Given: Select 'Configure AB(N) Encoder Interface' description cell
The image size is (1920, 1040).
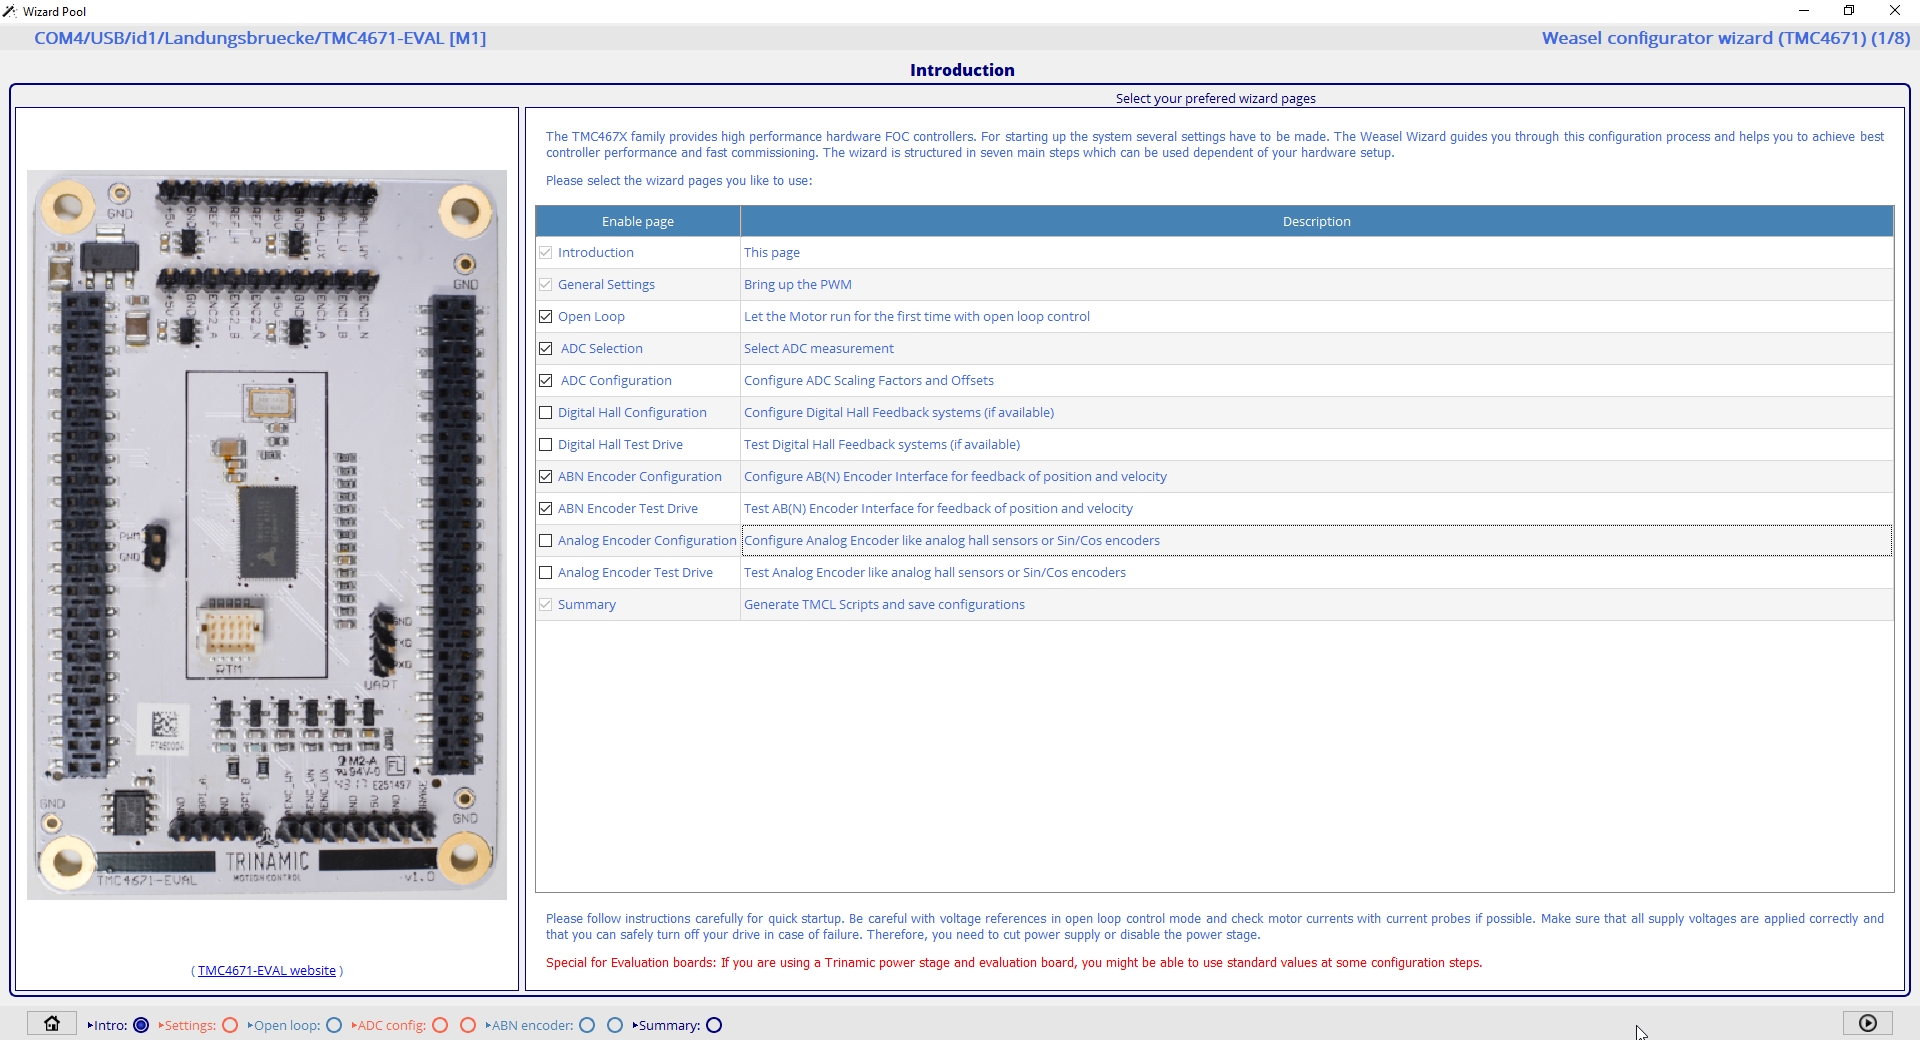Looking at the screenshot, I should pyautogui.click(x=1316, y=477).
